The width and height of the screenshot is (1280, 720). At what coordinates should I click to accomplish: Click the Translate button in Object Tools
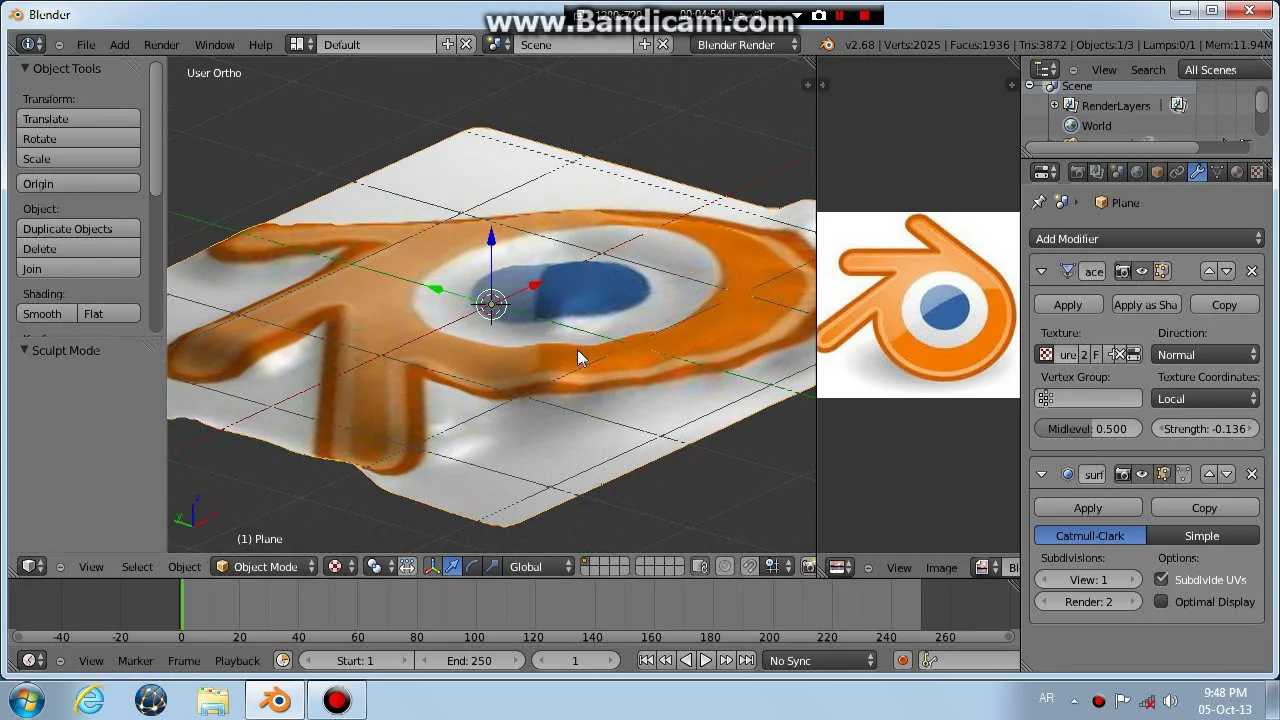79,119
